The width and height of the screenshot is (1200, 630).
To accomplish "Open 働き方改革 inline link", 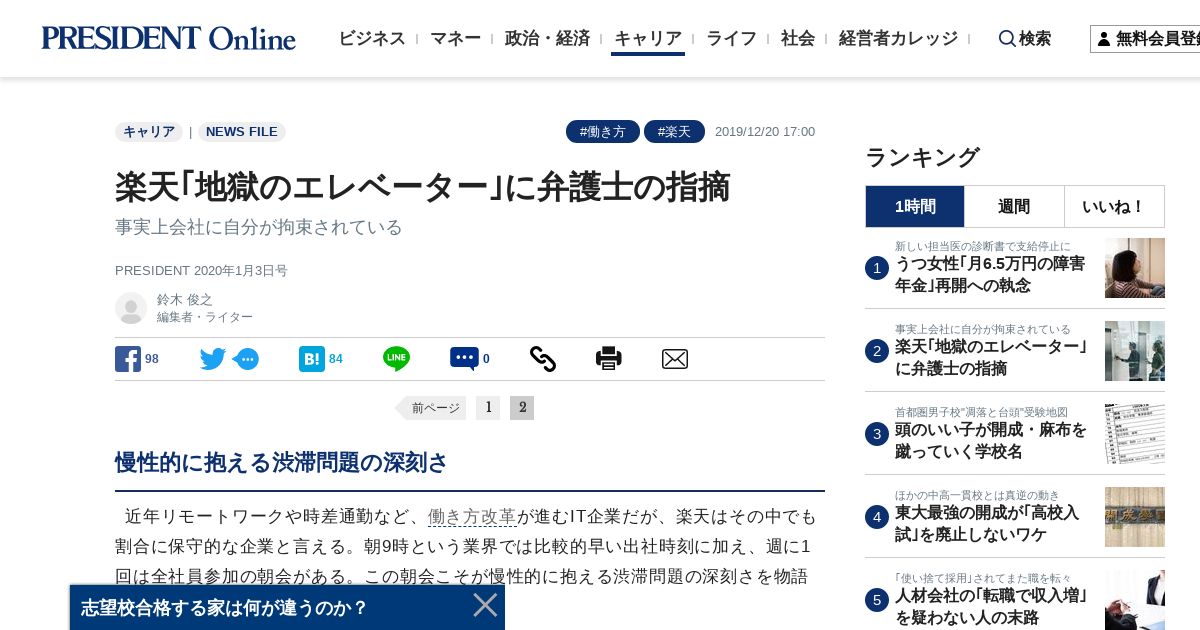I will [472, 517].
